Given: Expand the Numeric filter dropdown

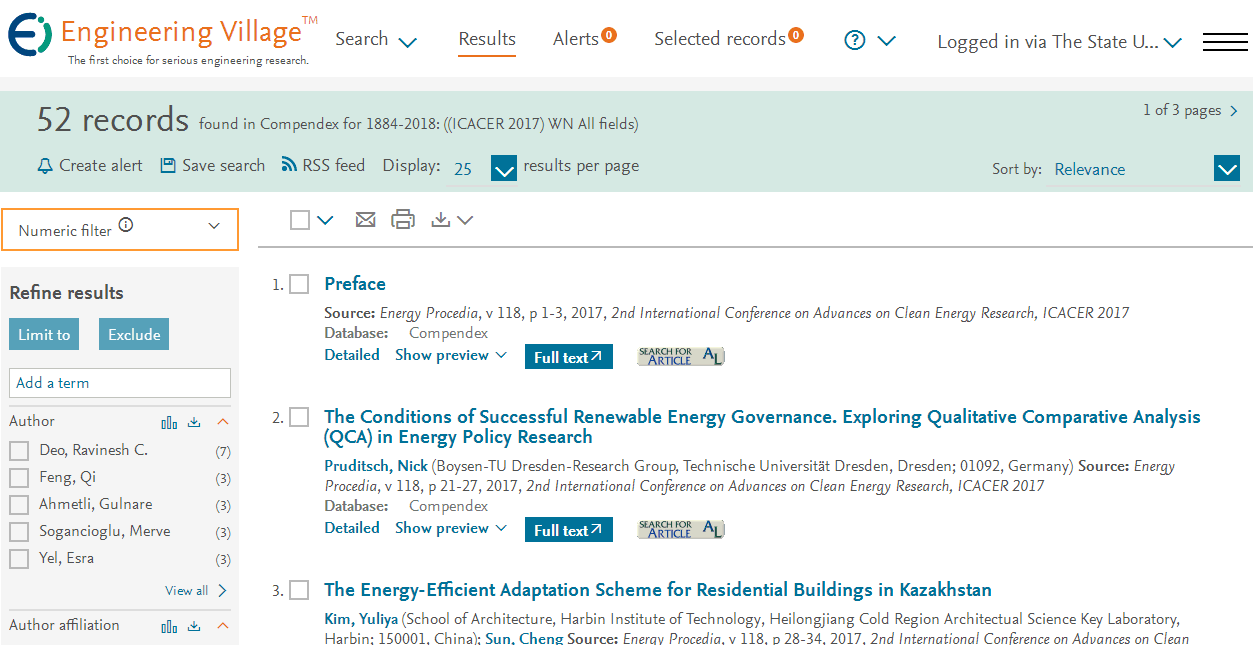Looking at the screenshot, I should pos(120,230).
